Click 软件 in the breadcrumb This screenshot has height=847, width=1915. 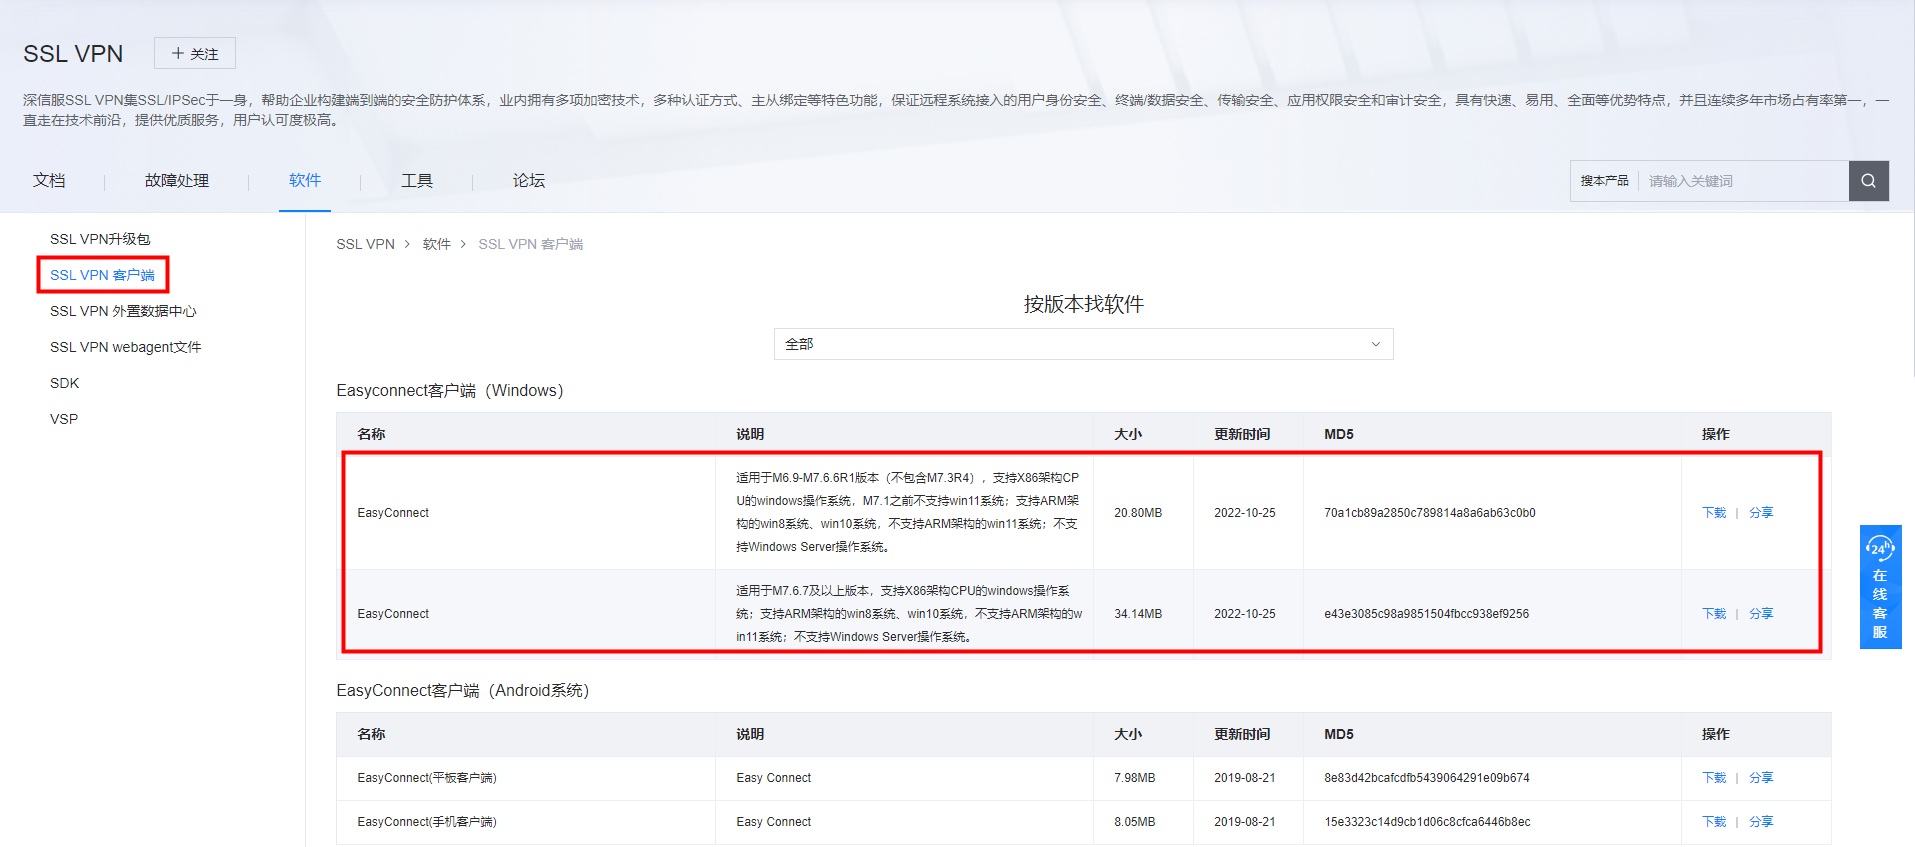(x=437, y=244)
